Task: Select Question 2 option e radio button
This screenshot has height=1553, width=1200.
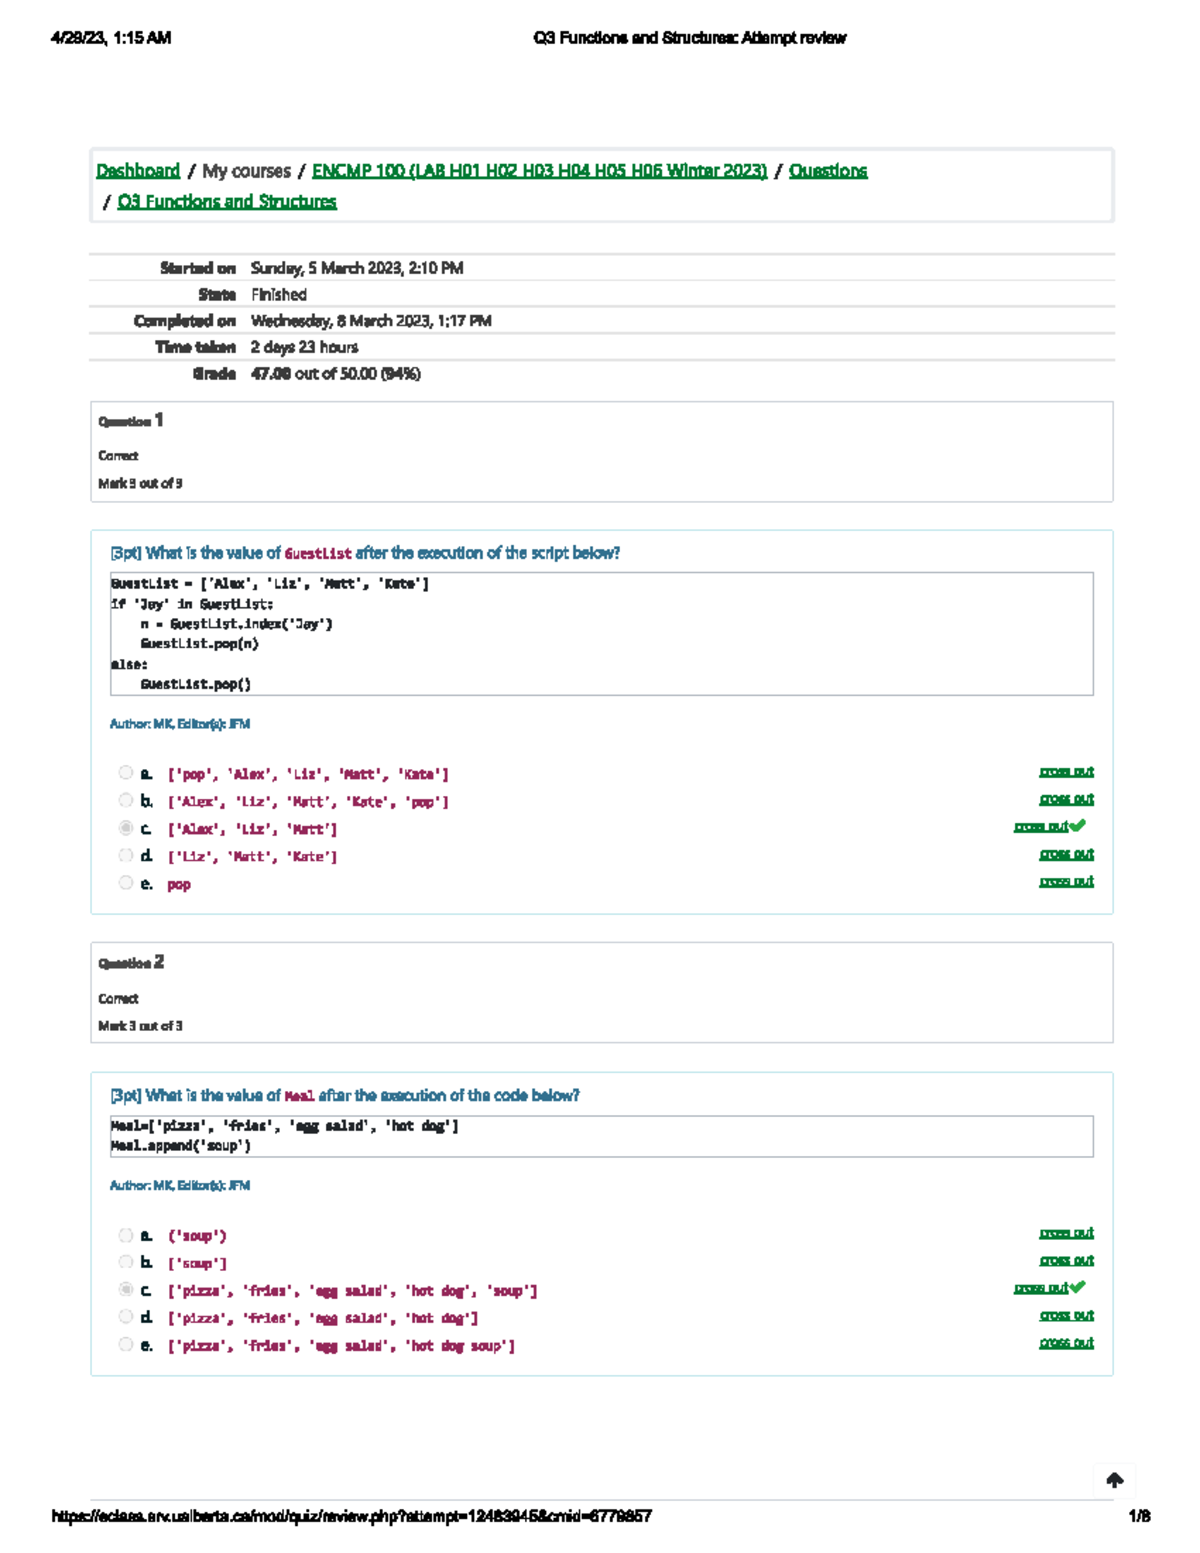Action: (x=125, y=1344)
